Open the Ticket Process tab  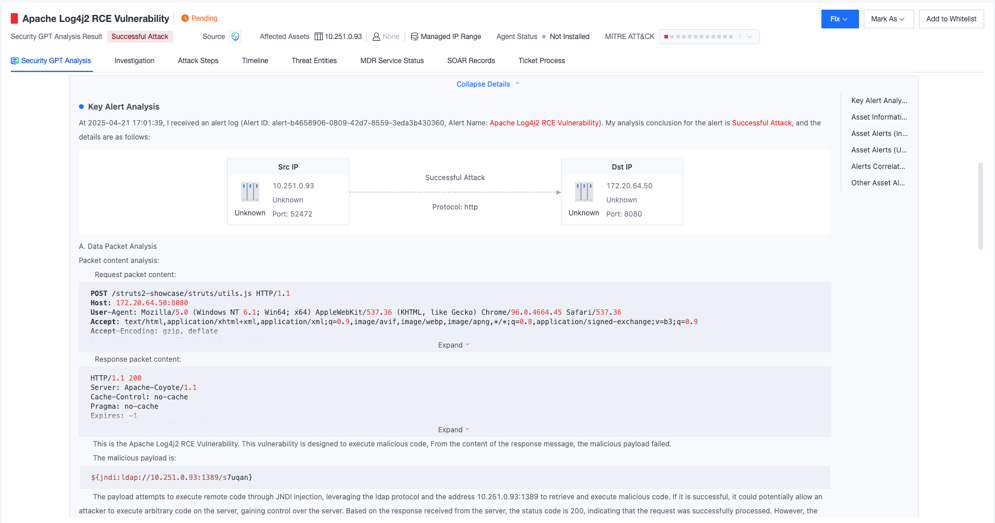click(541, 61)
